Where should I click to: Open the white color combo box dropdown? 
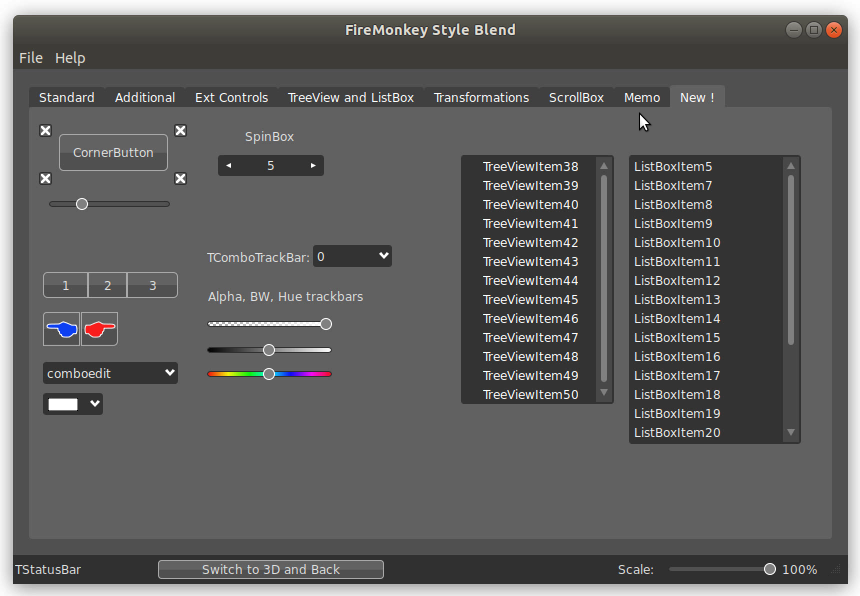click(95, 404)
